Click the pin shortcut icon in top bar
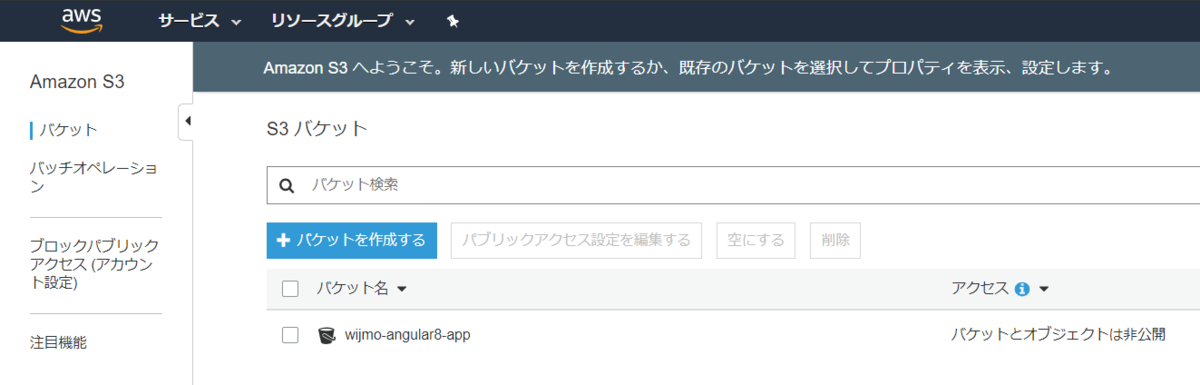 coord(452,21)
